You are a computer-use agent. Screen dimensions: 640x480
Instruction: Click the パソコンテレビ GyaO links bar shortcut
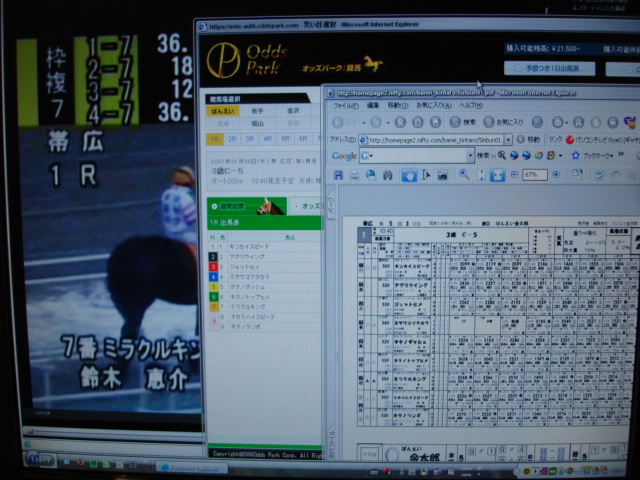603,140
